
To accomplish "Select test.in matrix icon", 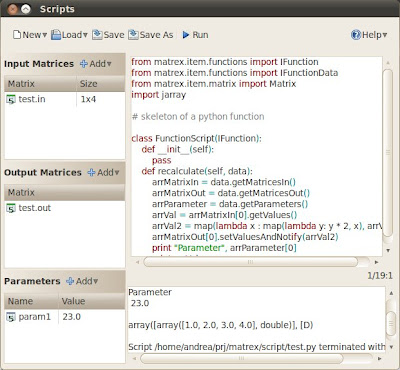I will click(11, 99).
